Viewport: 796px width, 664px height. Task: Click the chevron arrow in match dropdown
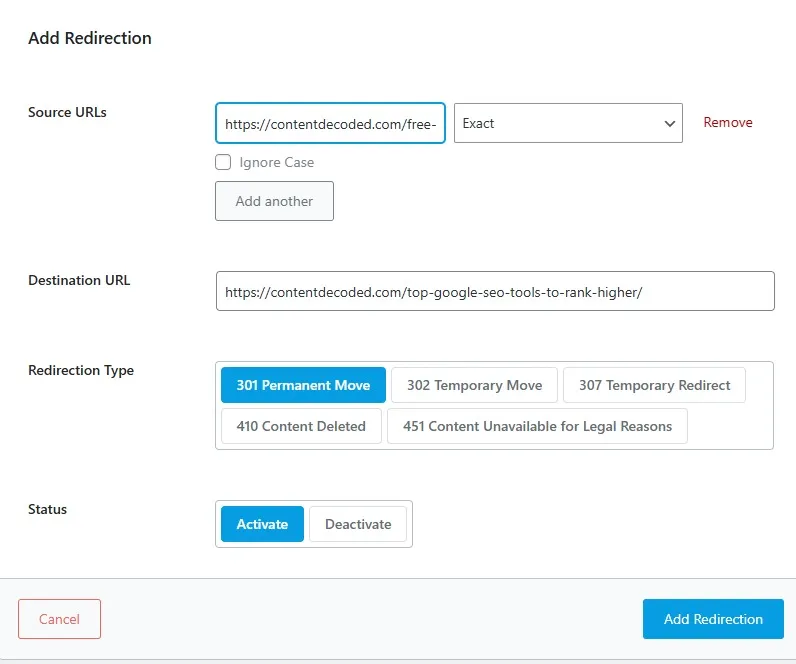click(669, 124)
